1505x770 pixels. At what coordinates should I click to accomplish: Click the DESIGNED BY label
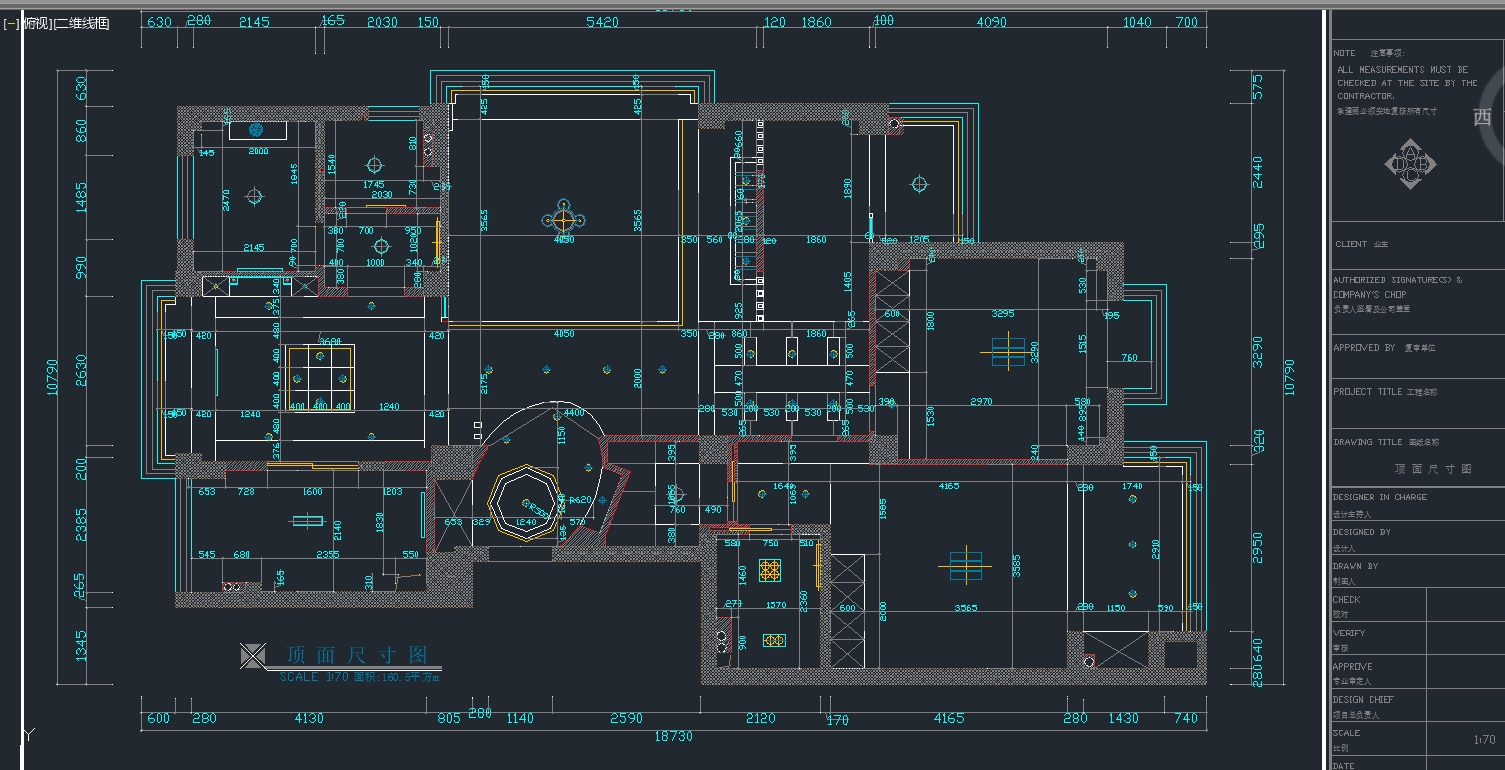1361,532
